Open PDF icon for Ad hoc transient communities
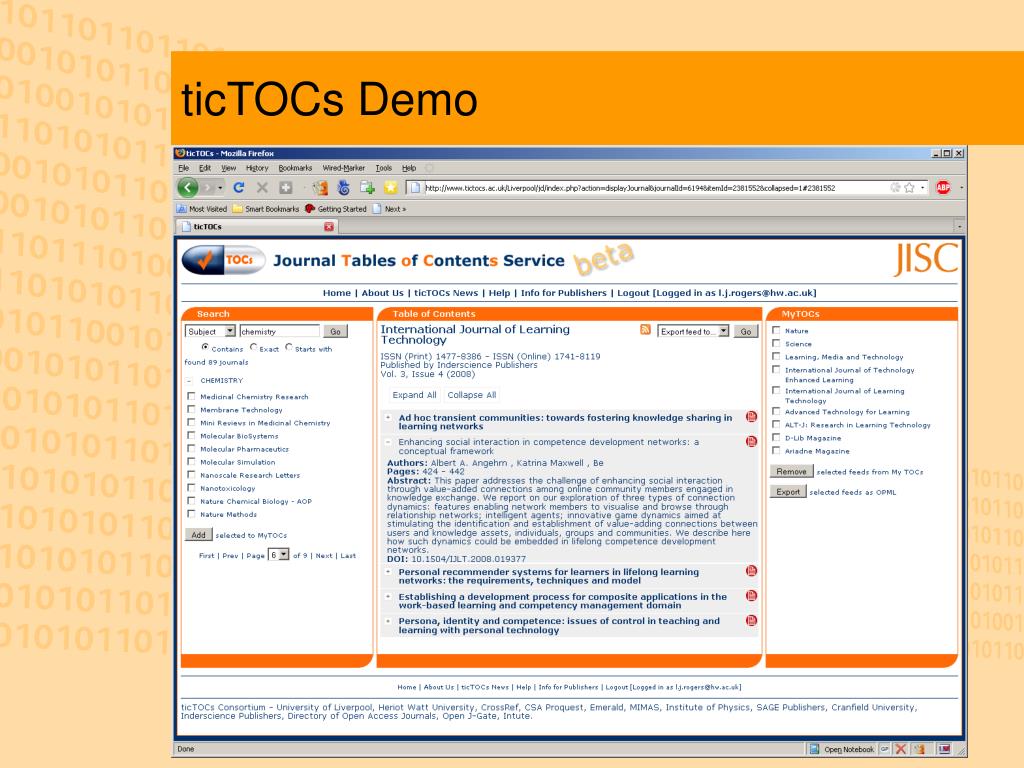Viewport: 1024px width, 768px height. coord(751,417)
